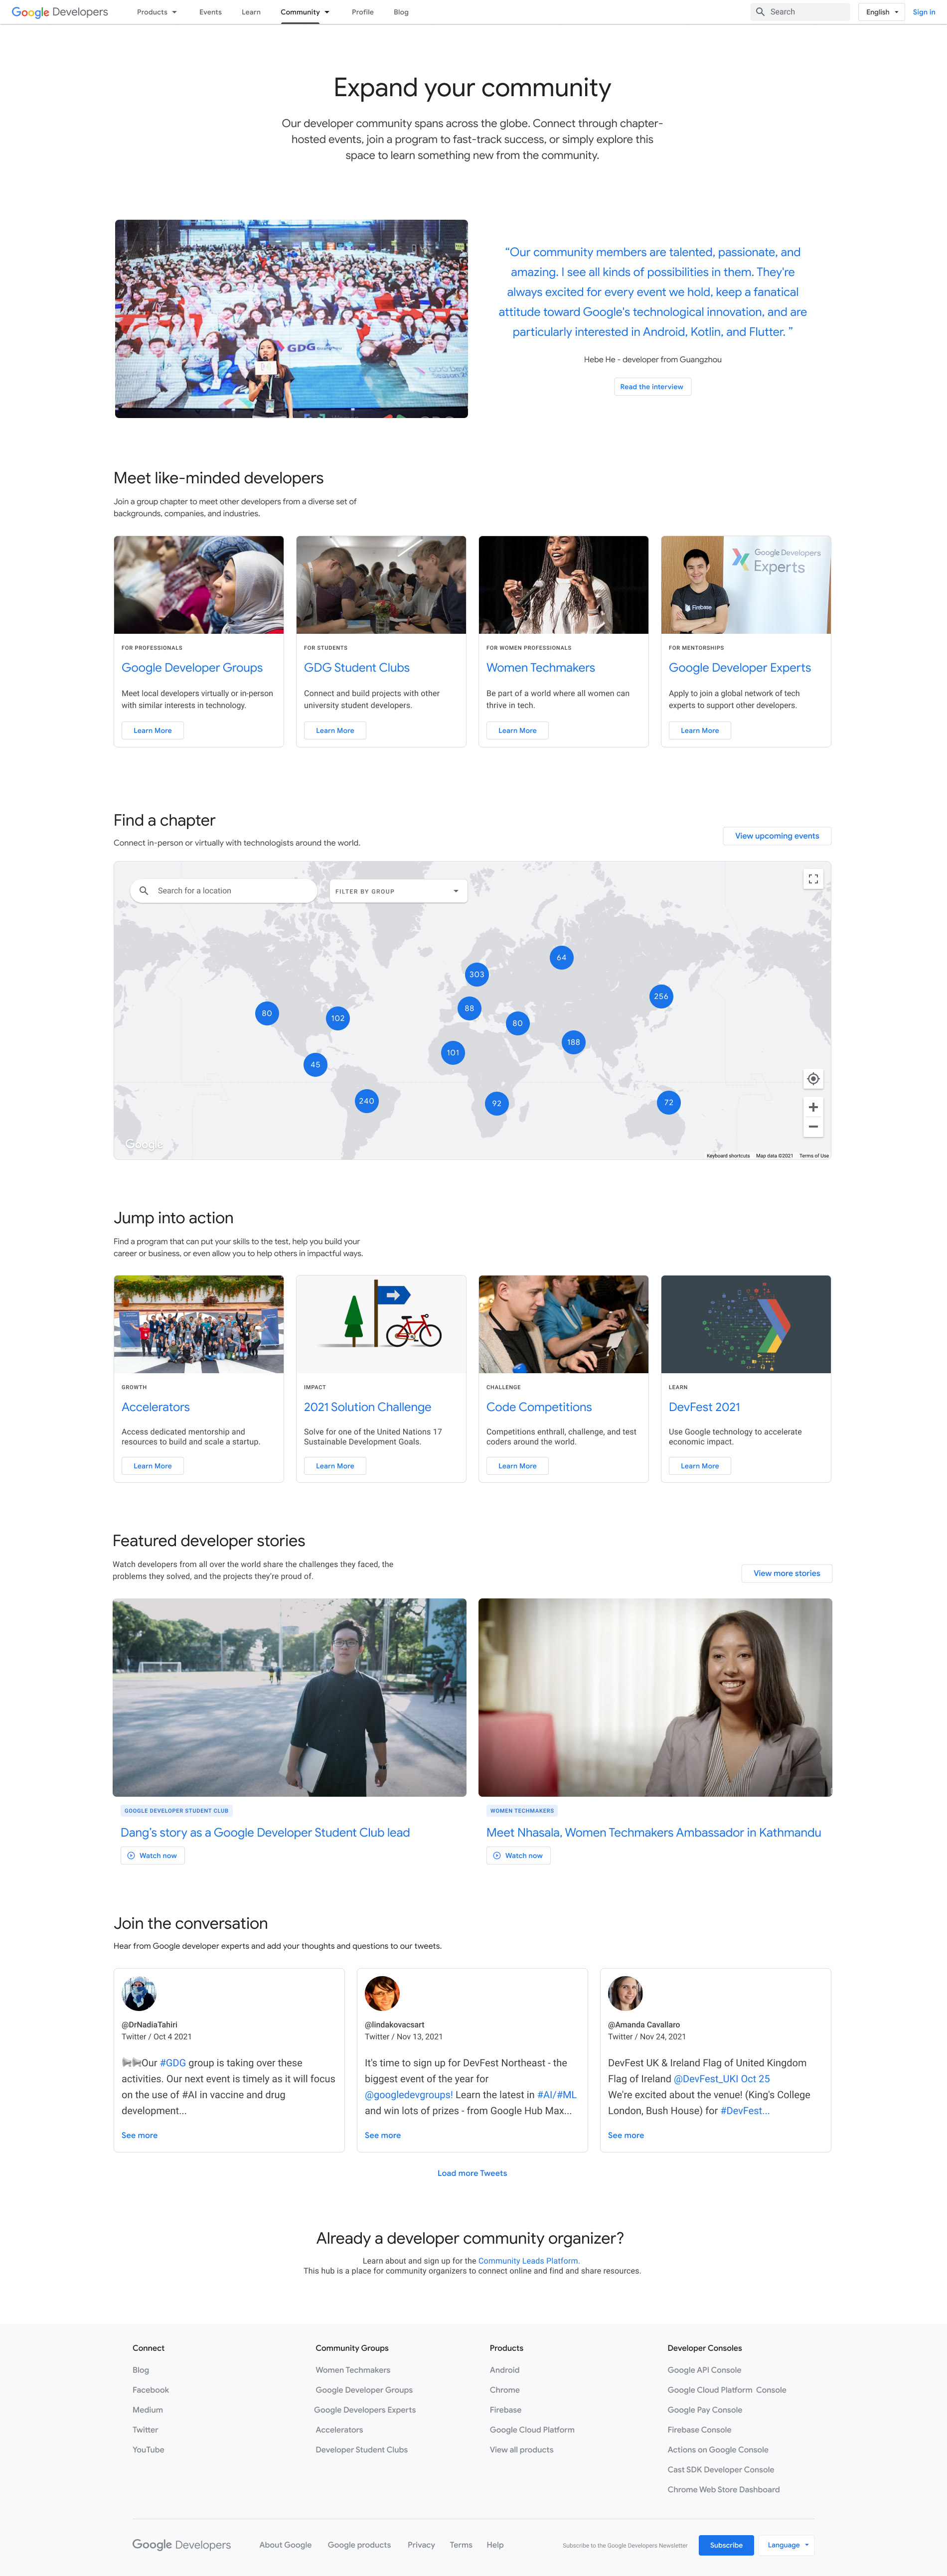Click Amanda Cavallaro profile avatar
Screen dimensions: 947x2576
point(625,1993)
